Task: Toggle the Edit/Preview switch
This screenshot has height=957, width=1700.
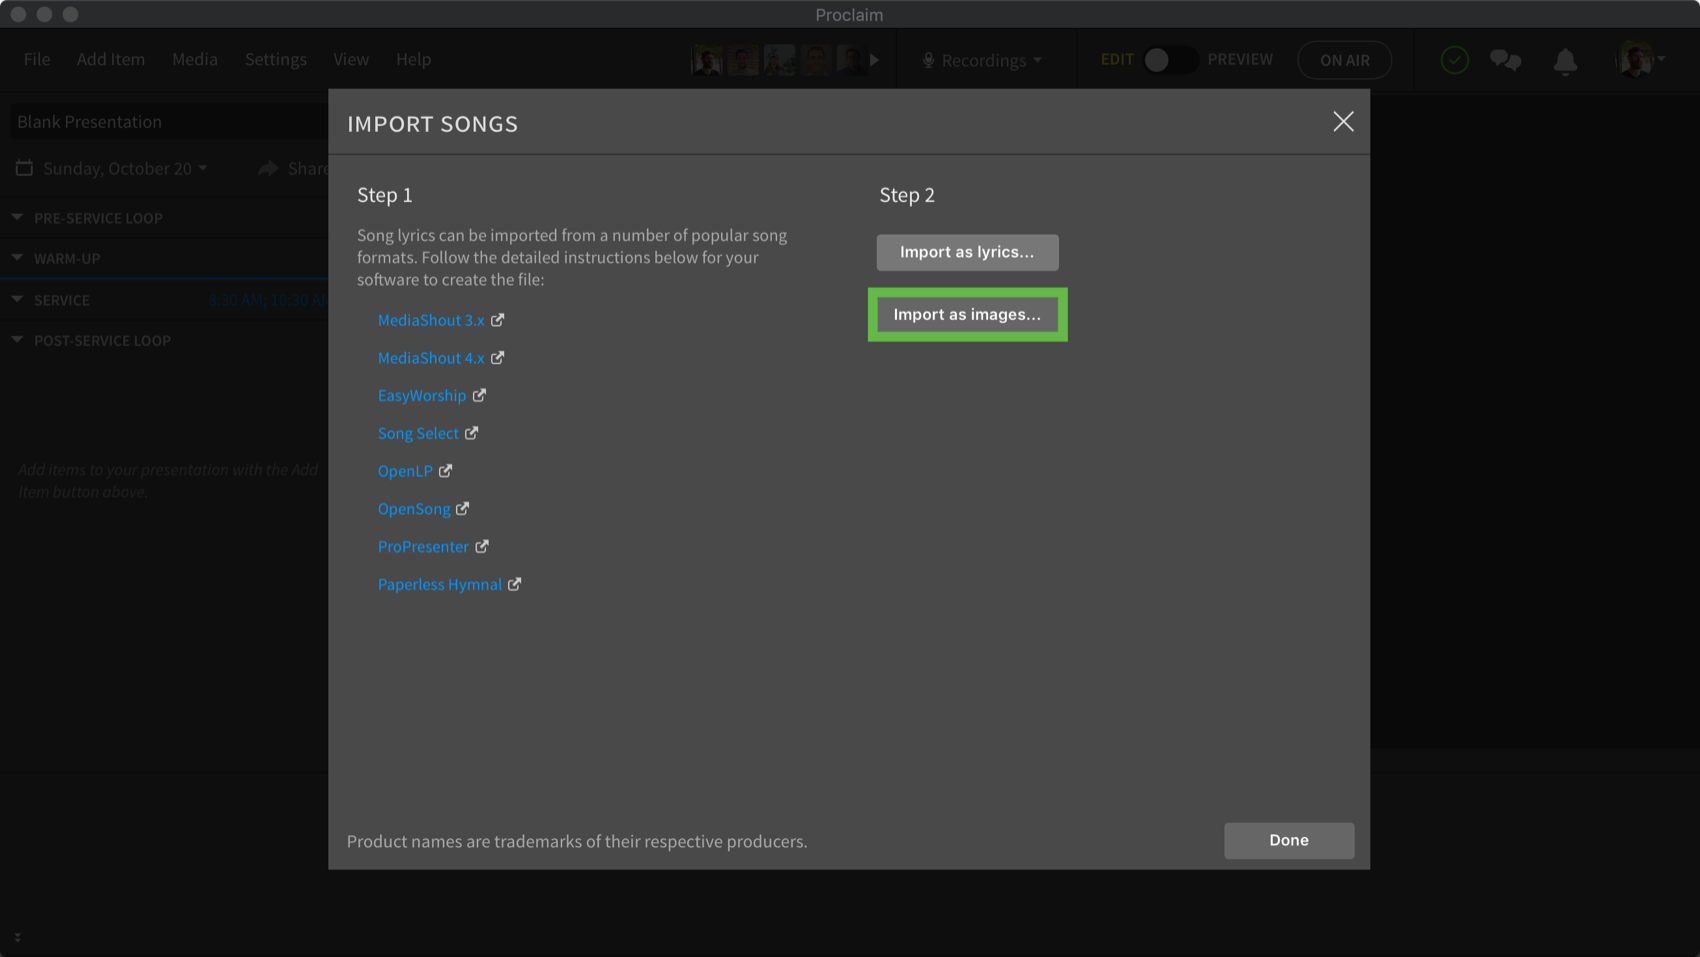Action: (1169, 60)
